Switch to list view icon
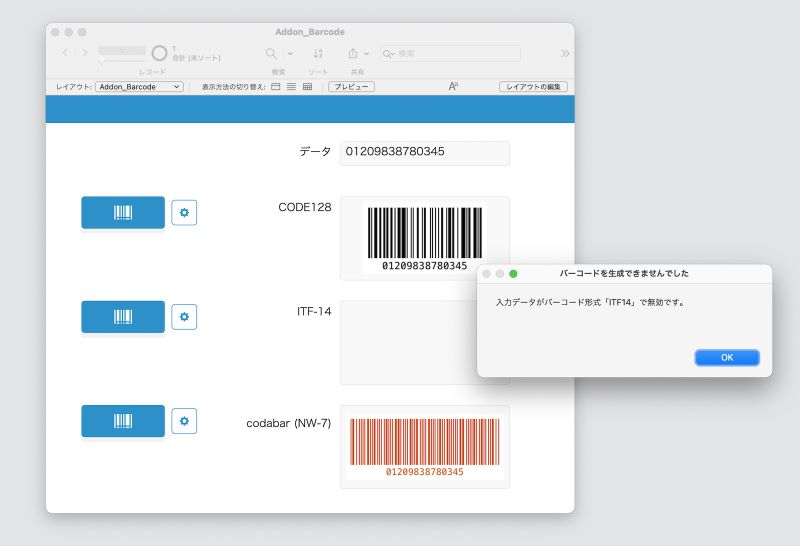The image size is (800, 546). coord(291,87)
